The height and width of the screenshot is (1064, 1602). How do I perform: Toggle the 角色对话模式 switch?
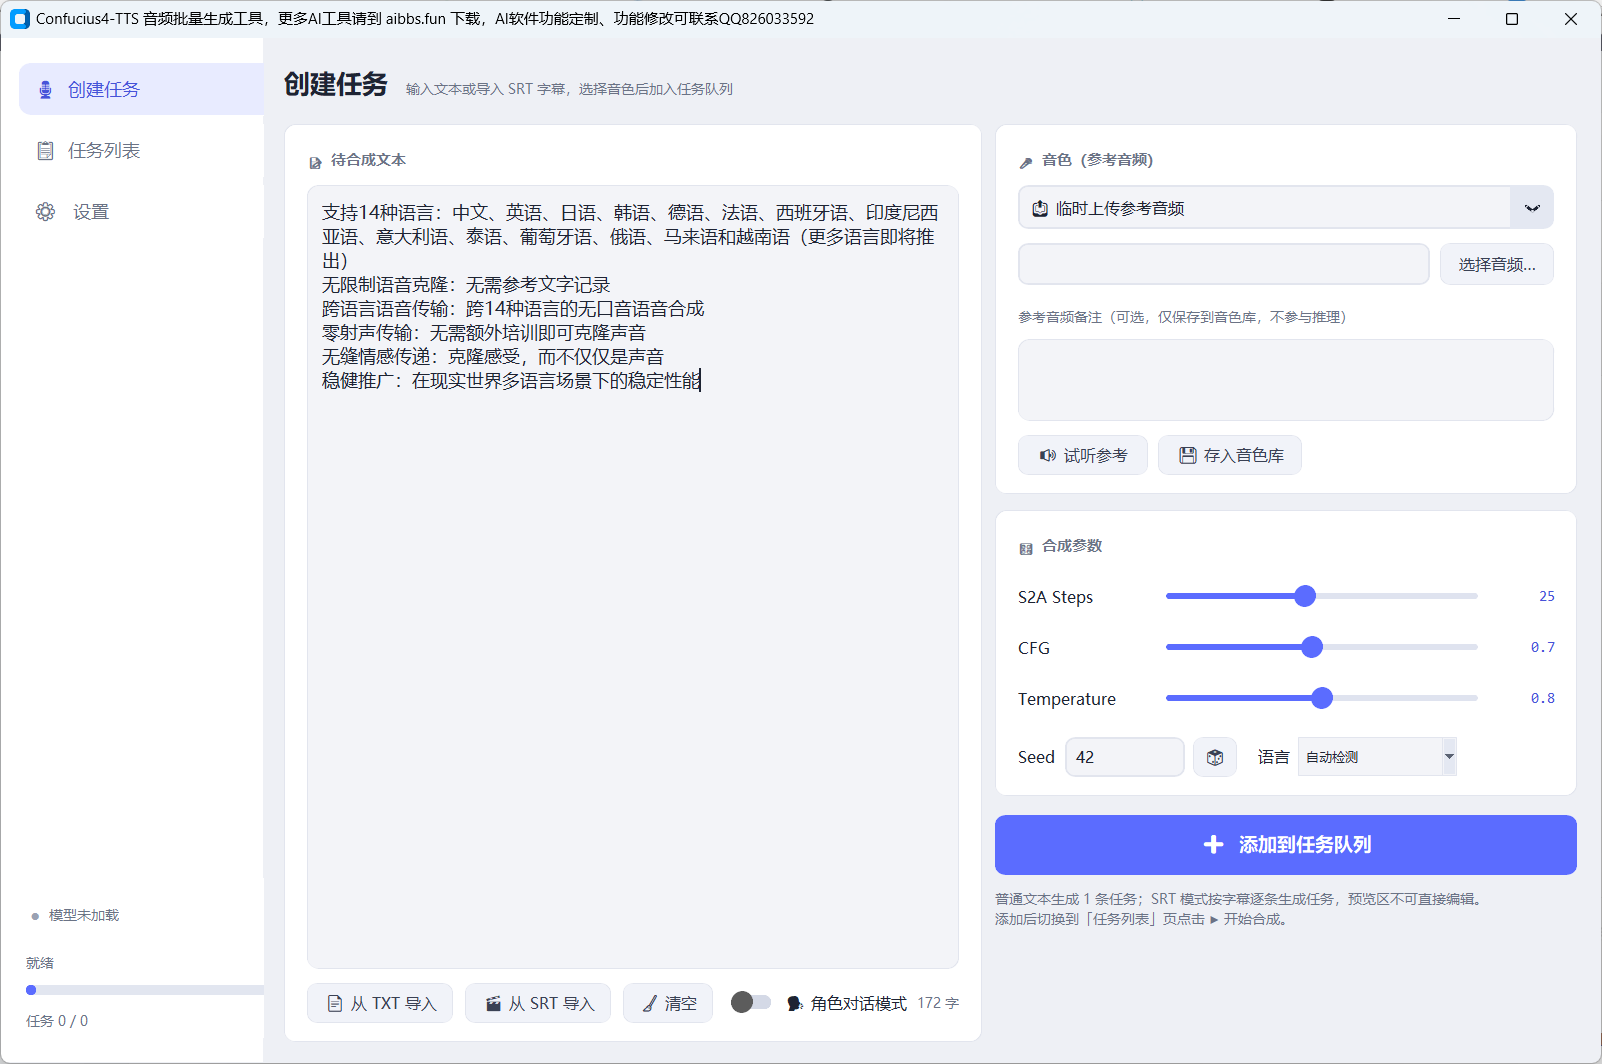click(751, 1002)
